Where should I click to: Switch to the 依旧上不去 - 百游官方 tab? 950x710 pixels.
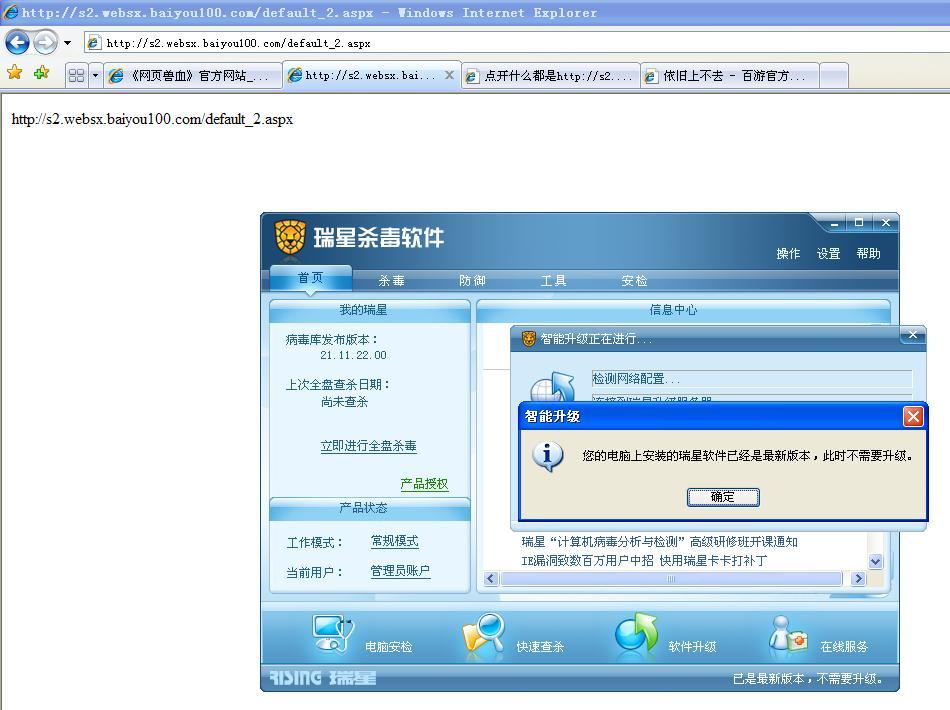[x=729, y=76]
